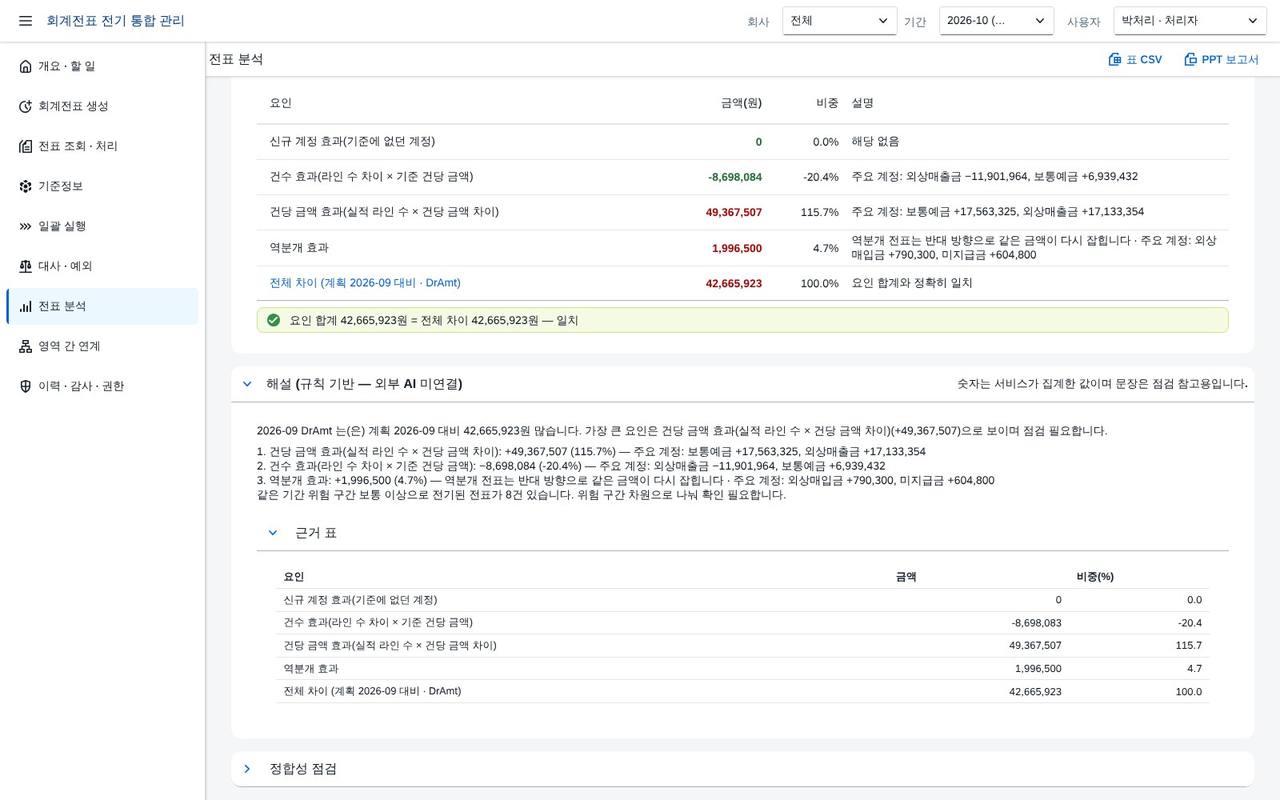Screen dimensions: 1280x800
Task: Open 회계전표 생성 menu item
Action: coord(102,106)
